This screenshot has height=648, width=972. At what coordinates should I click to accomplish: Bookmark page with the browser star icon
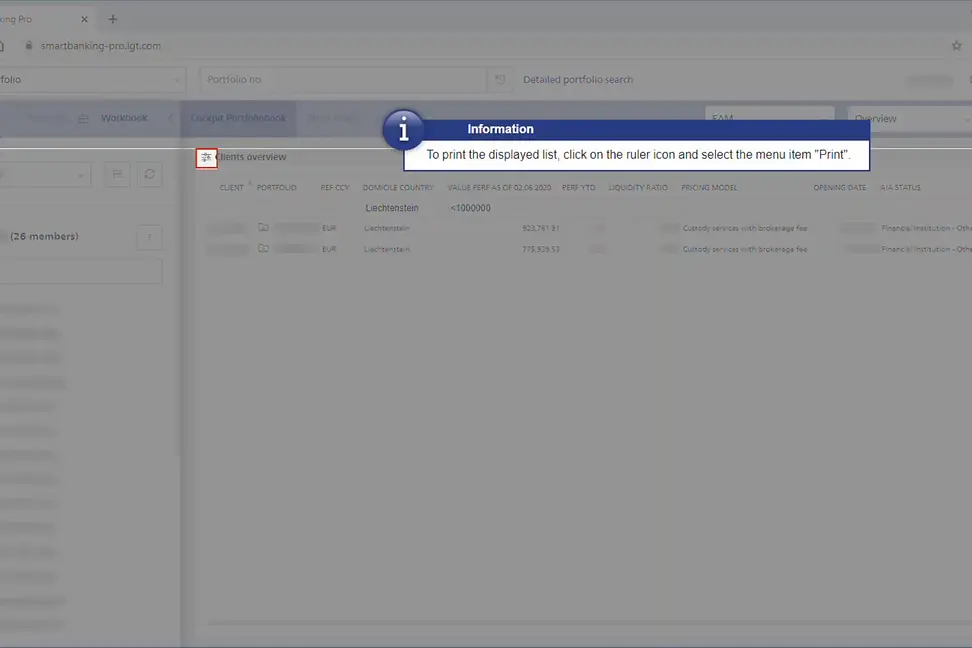coord(956,46)
